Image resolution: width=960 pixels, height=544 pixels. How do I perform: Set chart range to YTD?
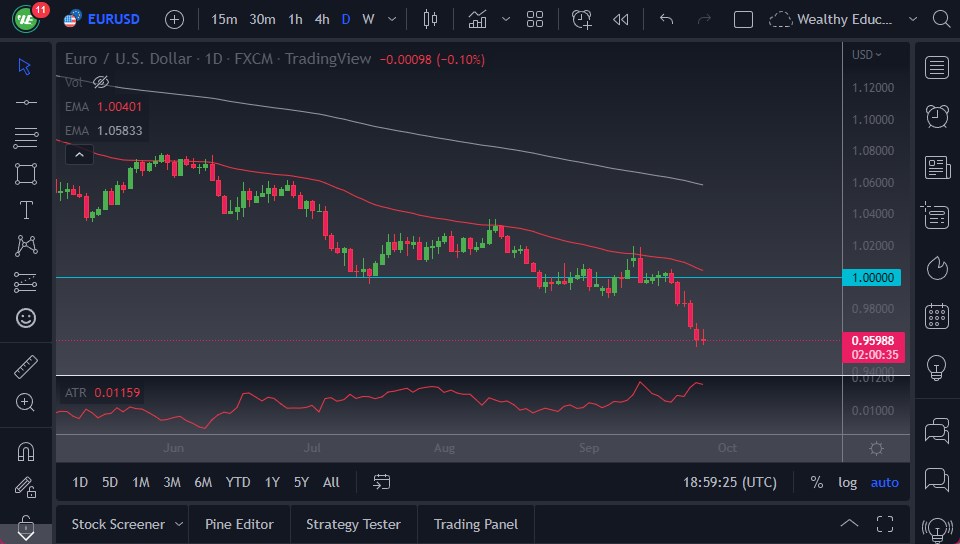click(x=238, y=482)
